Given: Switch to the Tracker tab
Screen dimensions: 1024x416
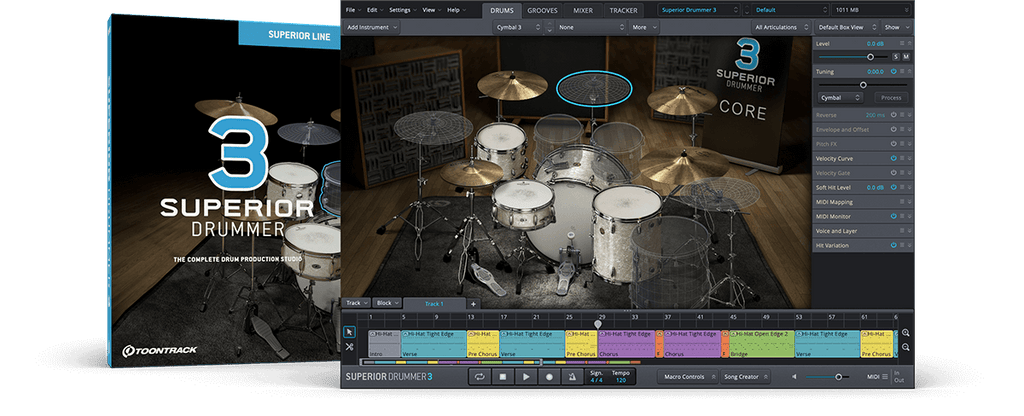Looking at the screenshot, I should pos(624,10).
